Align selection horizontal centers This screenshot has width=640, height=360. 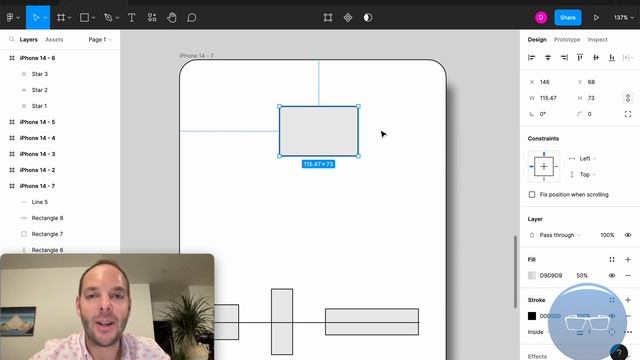(548, 58)
